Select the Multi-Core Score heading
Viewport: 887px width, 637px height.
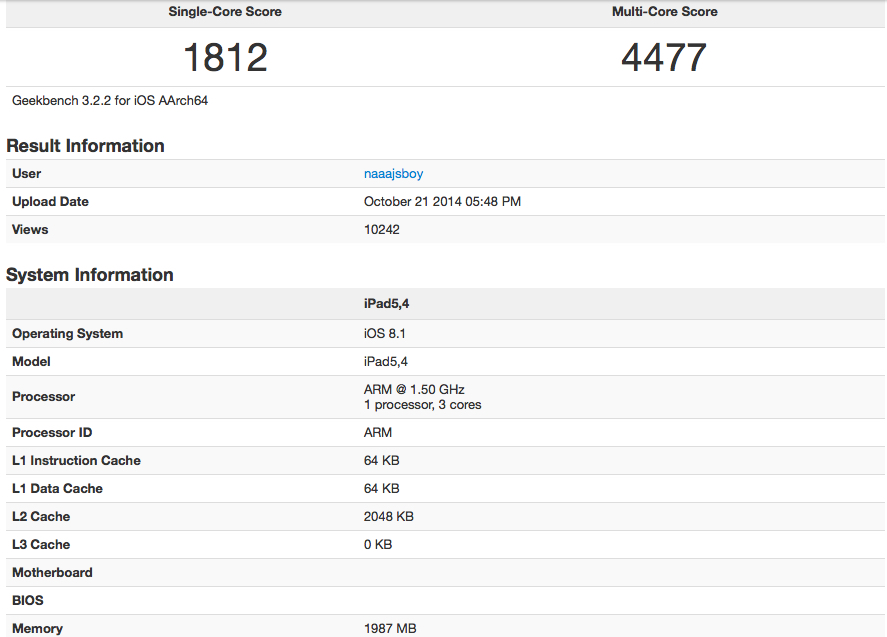665,12
